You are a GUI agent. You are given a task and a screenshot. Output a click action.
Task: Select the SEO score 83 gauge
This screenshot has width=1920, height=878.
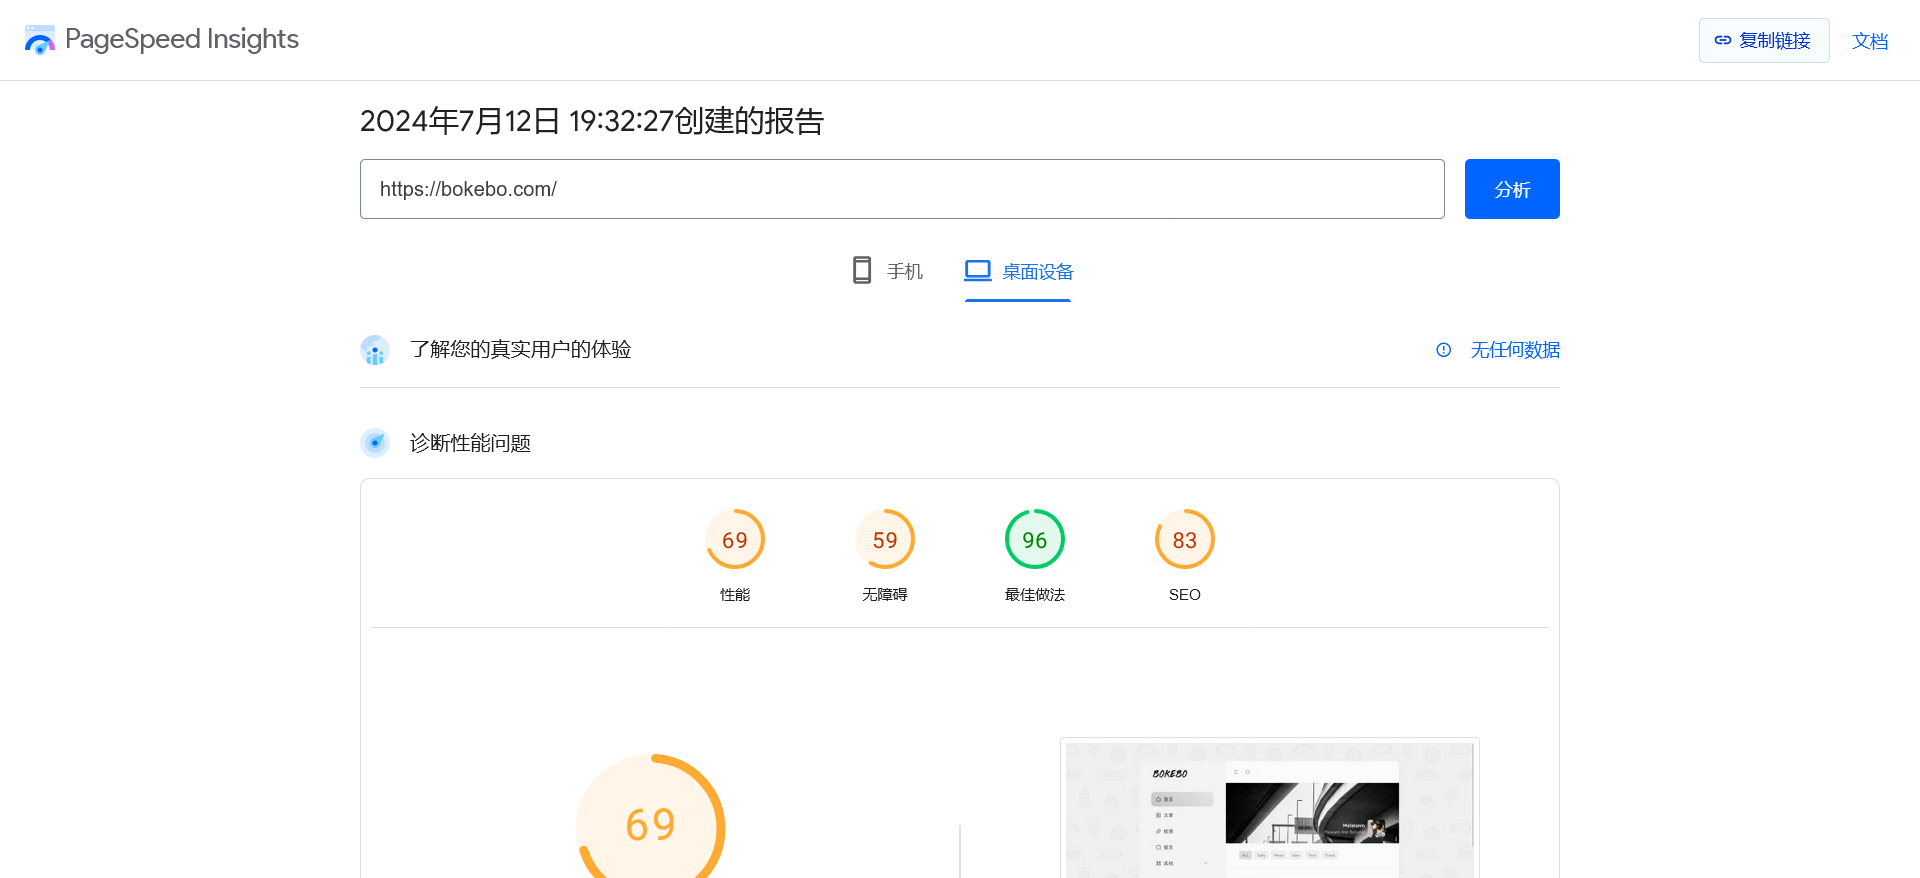point(1185,540)
